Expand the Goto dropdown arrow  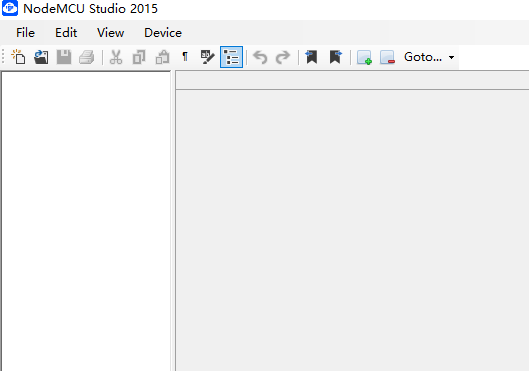[x=451, y=57]
